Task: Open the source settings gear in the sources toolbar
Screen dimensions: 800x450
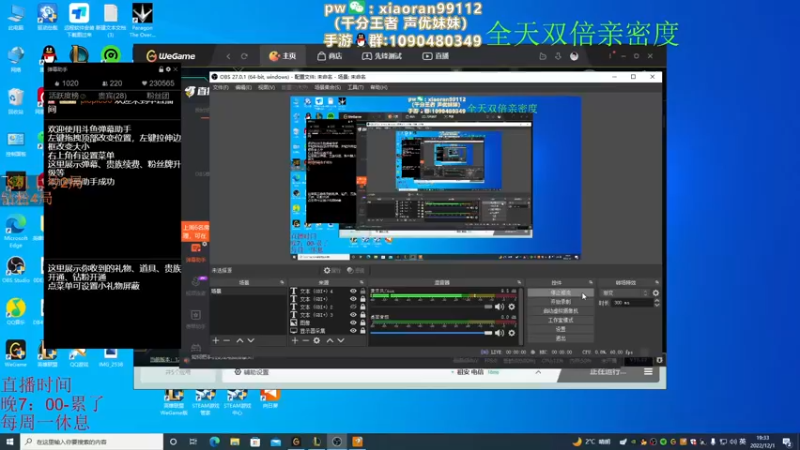Action: click(317, 340)
